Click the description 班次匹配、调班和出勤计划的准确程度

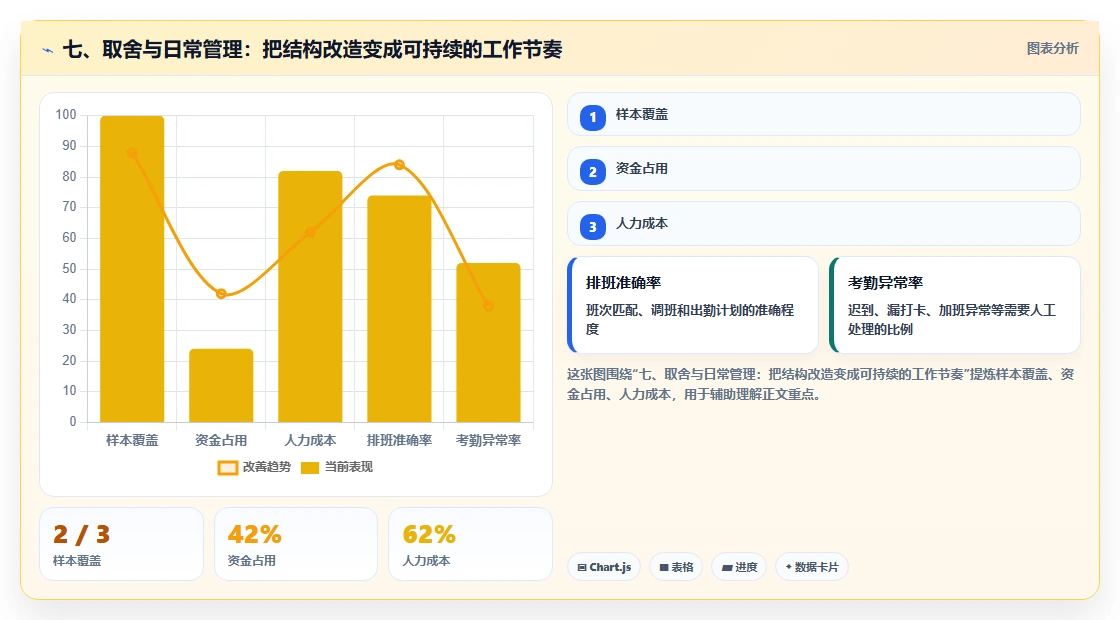click(x=690, y=320)
